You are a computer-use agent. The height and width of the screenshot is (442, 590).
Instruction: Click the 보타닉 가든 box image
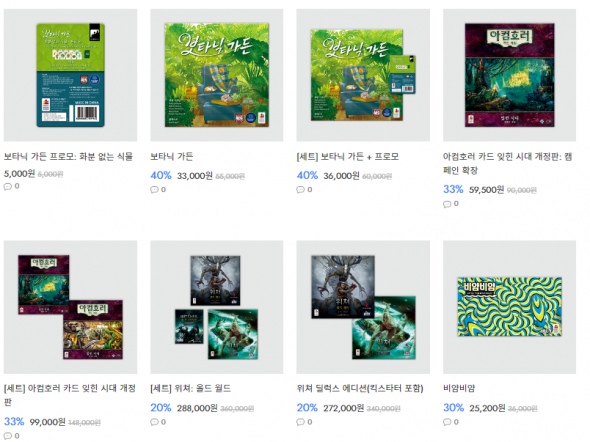point(217,75)
